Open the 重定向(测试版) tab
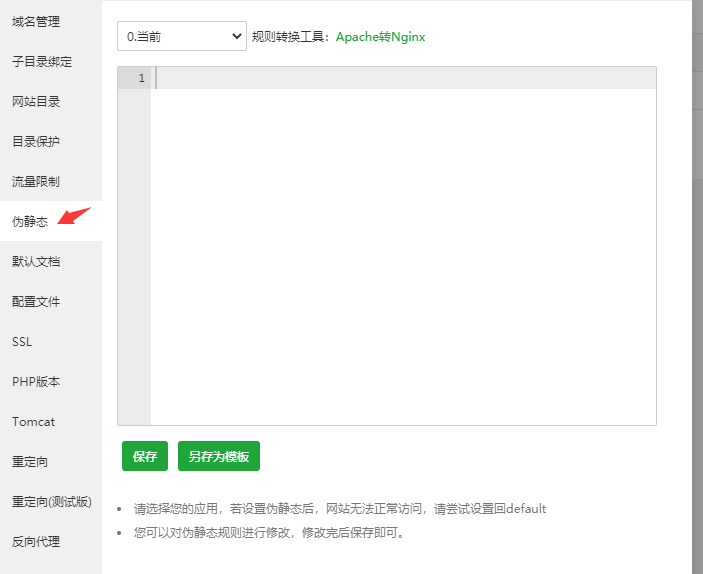703x574 pixels. click(51, 501)
